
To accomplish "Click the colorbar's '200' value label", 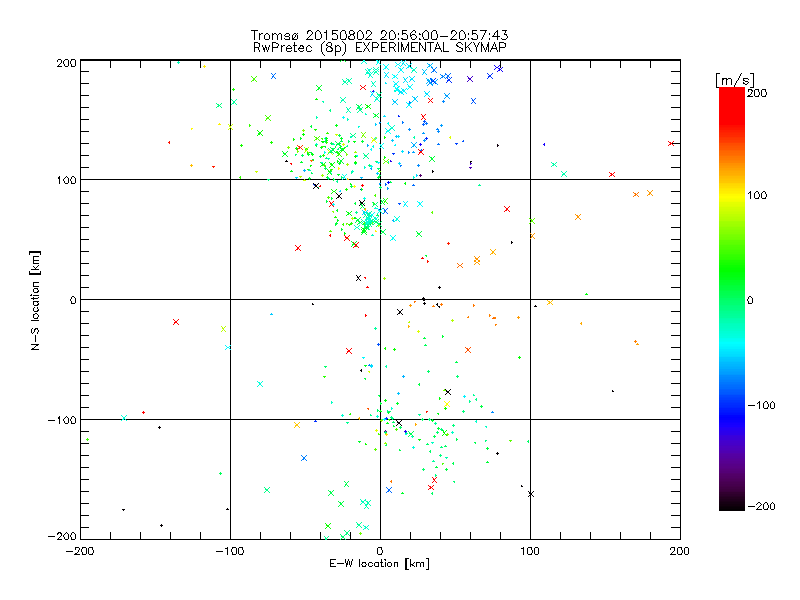I will coord(757,93).
